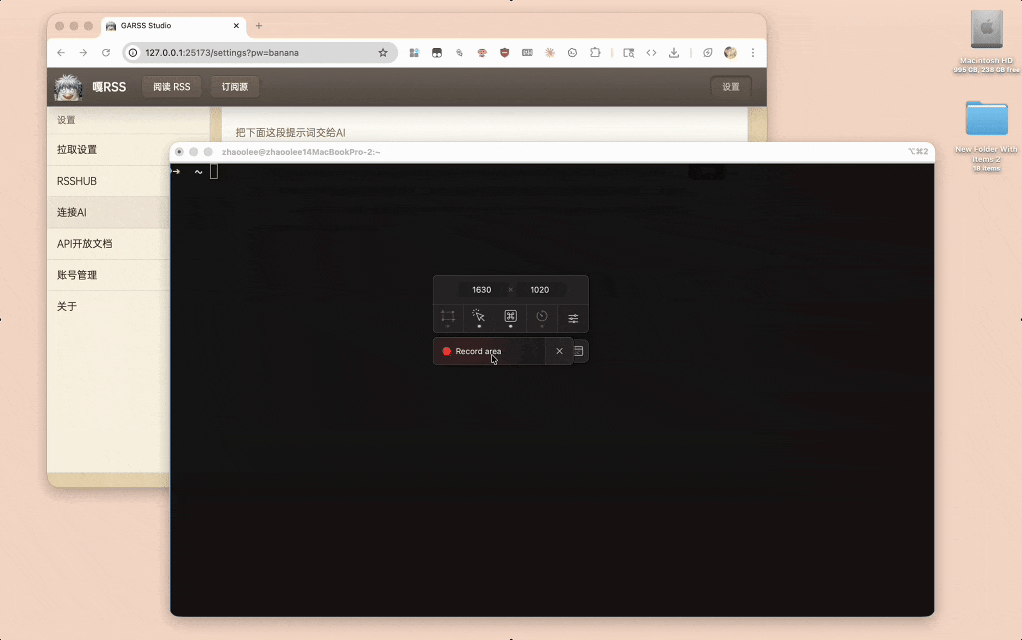Select the GARSS Studio browser tab
The height and width of the screenshot is (640, 1022).
[173, 26]
